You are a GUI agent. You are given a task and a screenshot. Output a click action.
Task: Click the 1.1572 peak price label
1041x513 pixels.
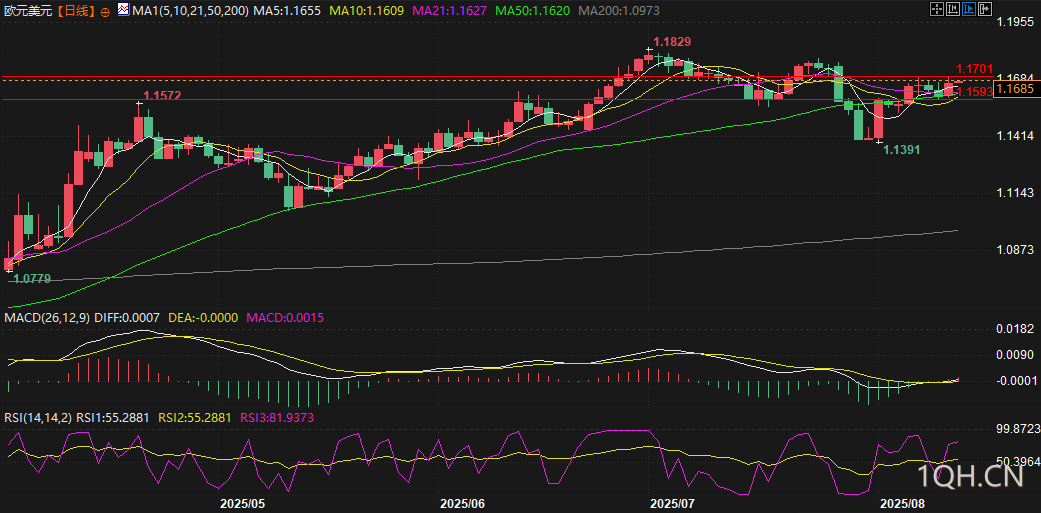[162, 96]
